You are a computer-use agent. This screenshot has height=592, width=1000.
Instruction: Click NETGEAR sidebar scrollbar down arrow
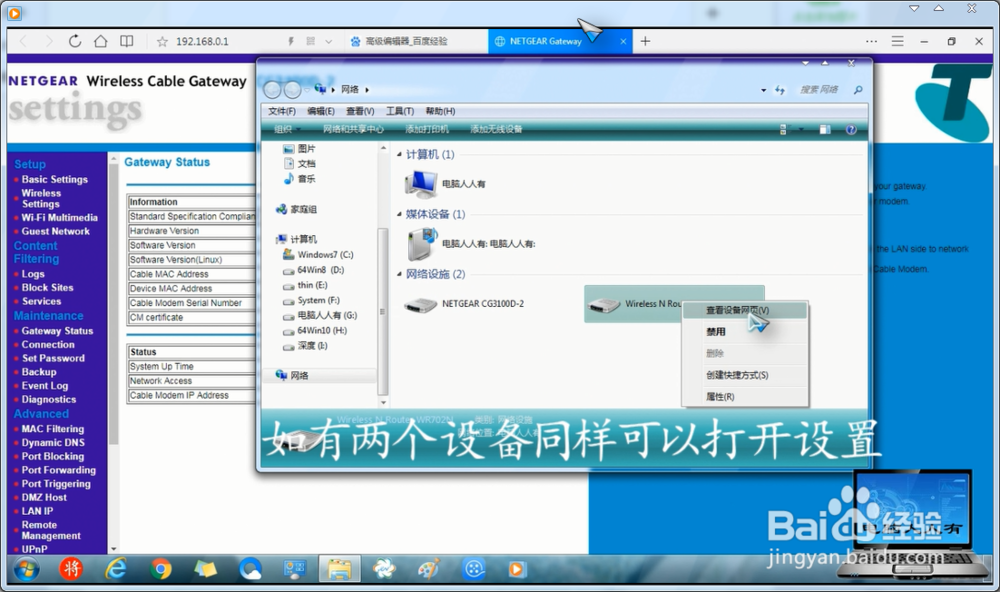pos(114,549)
